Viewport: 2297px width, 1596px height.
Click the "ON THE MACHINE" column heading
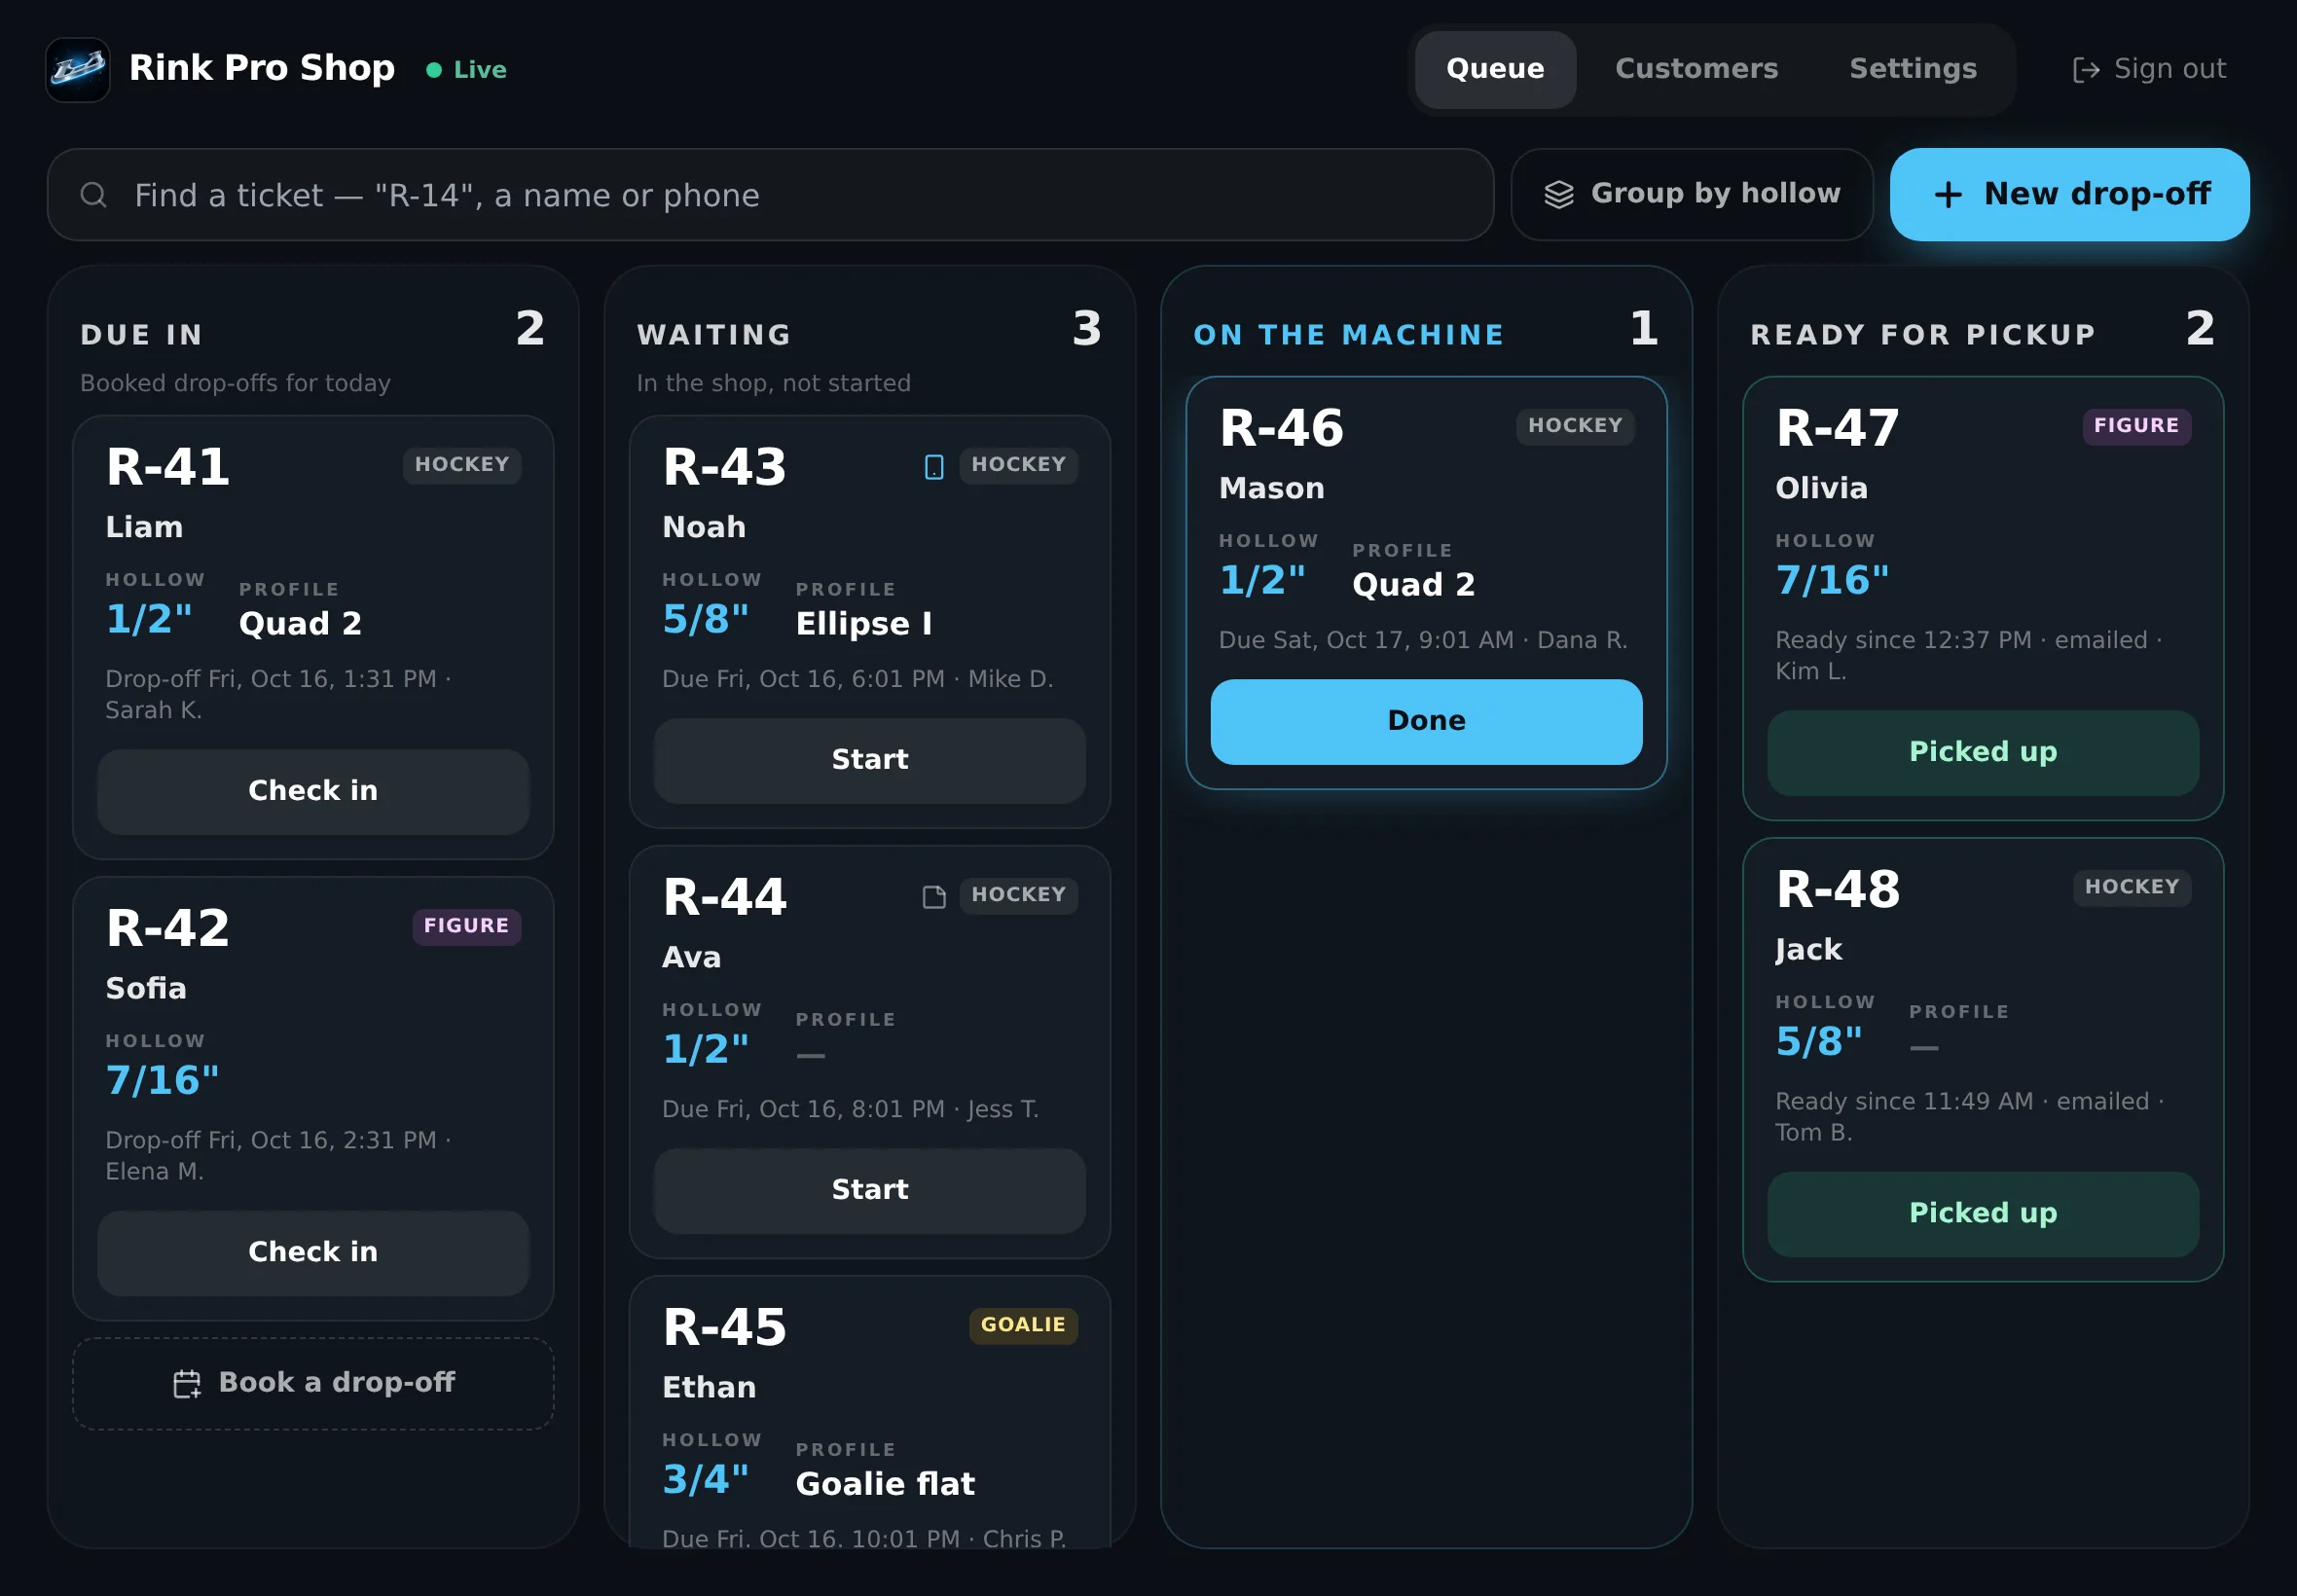point(1349,335)
